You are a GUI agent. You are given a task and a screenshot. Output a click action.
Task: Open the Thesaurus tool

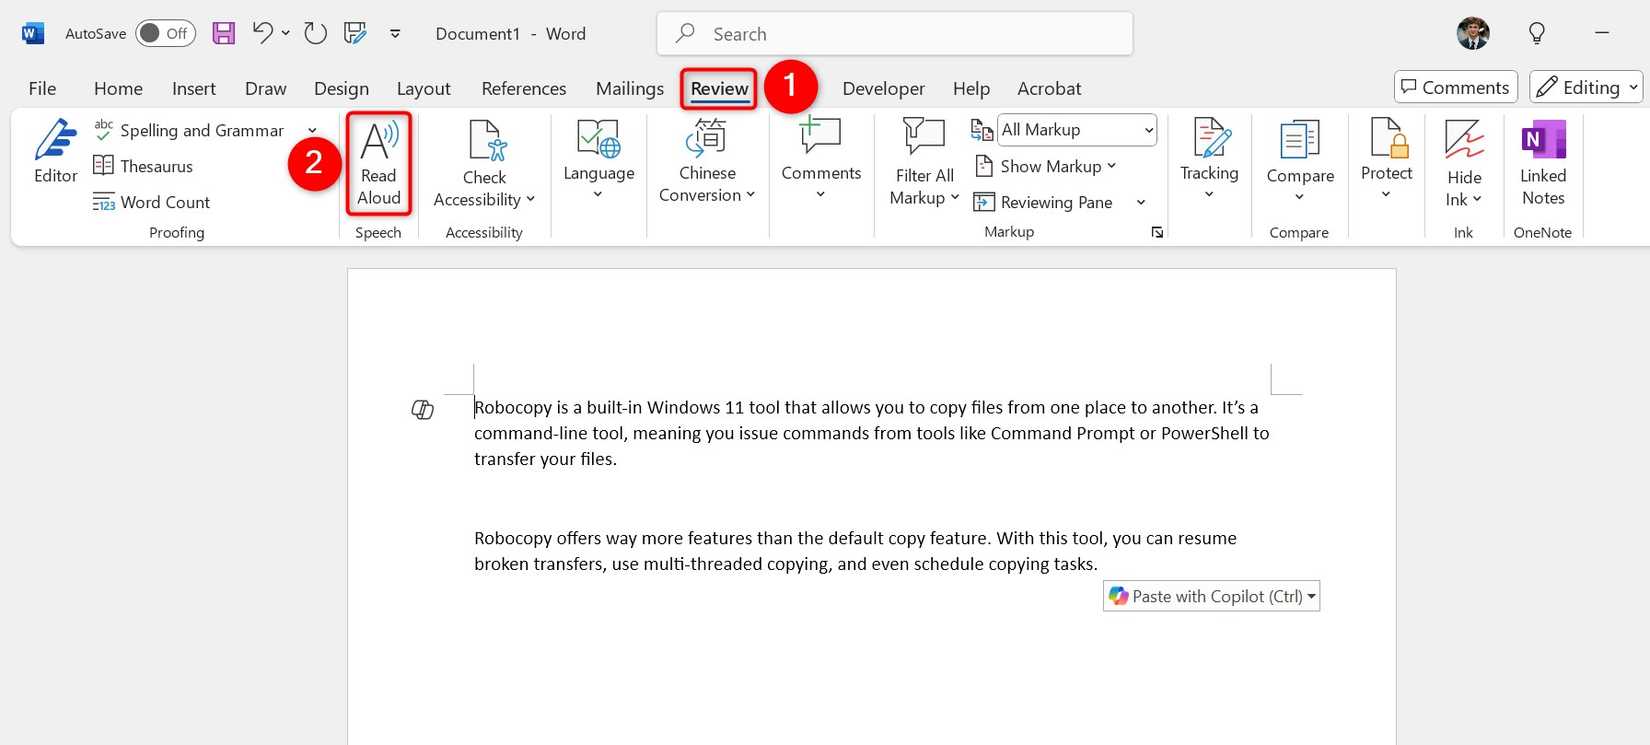(x=143, y=166)
